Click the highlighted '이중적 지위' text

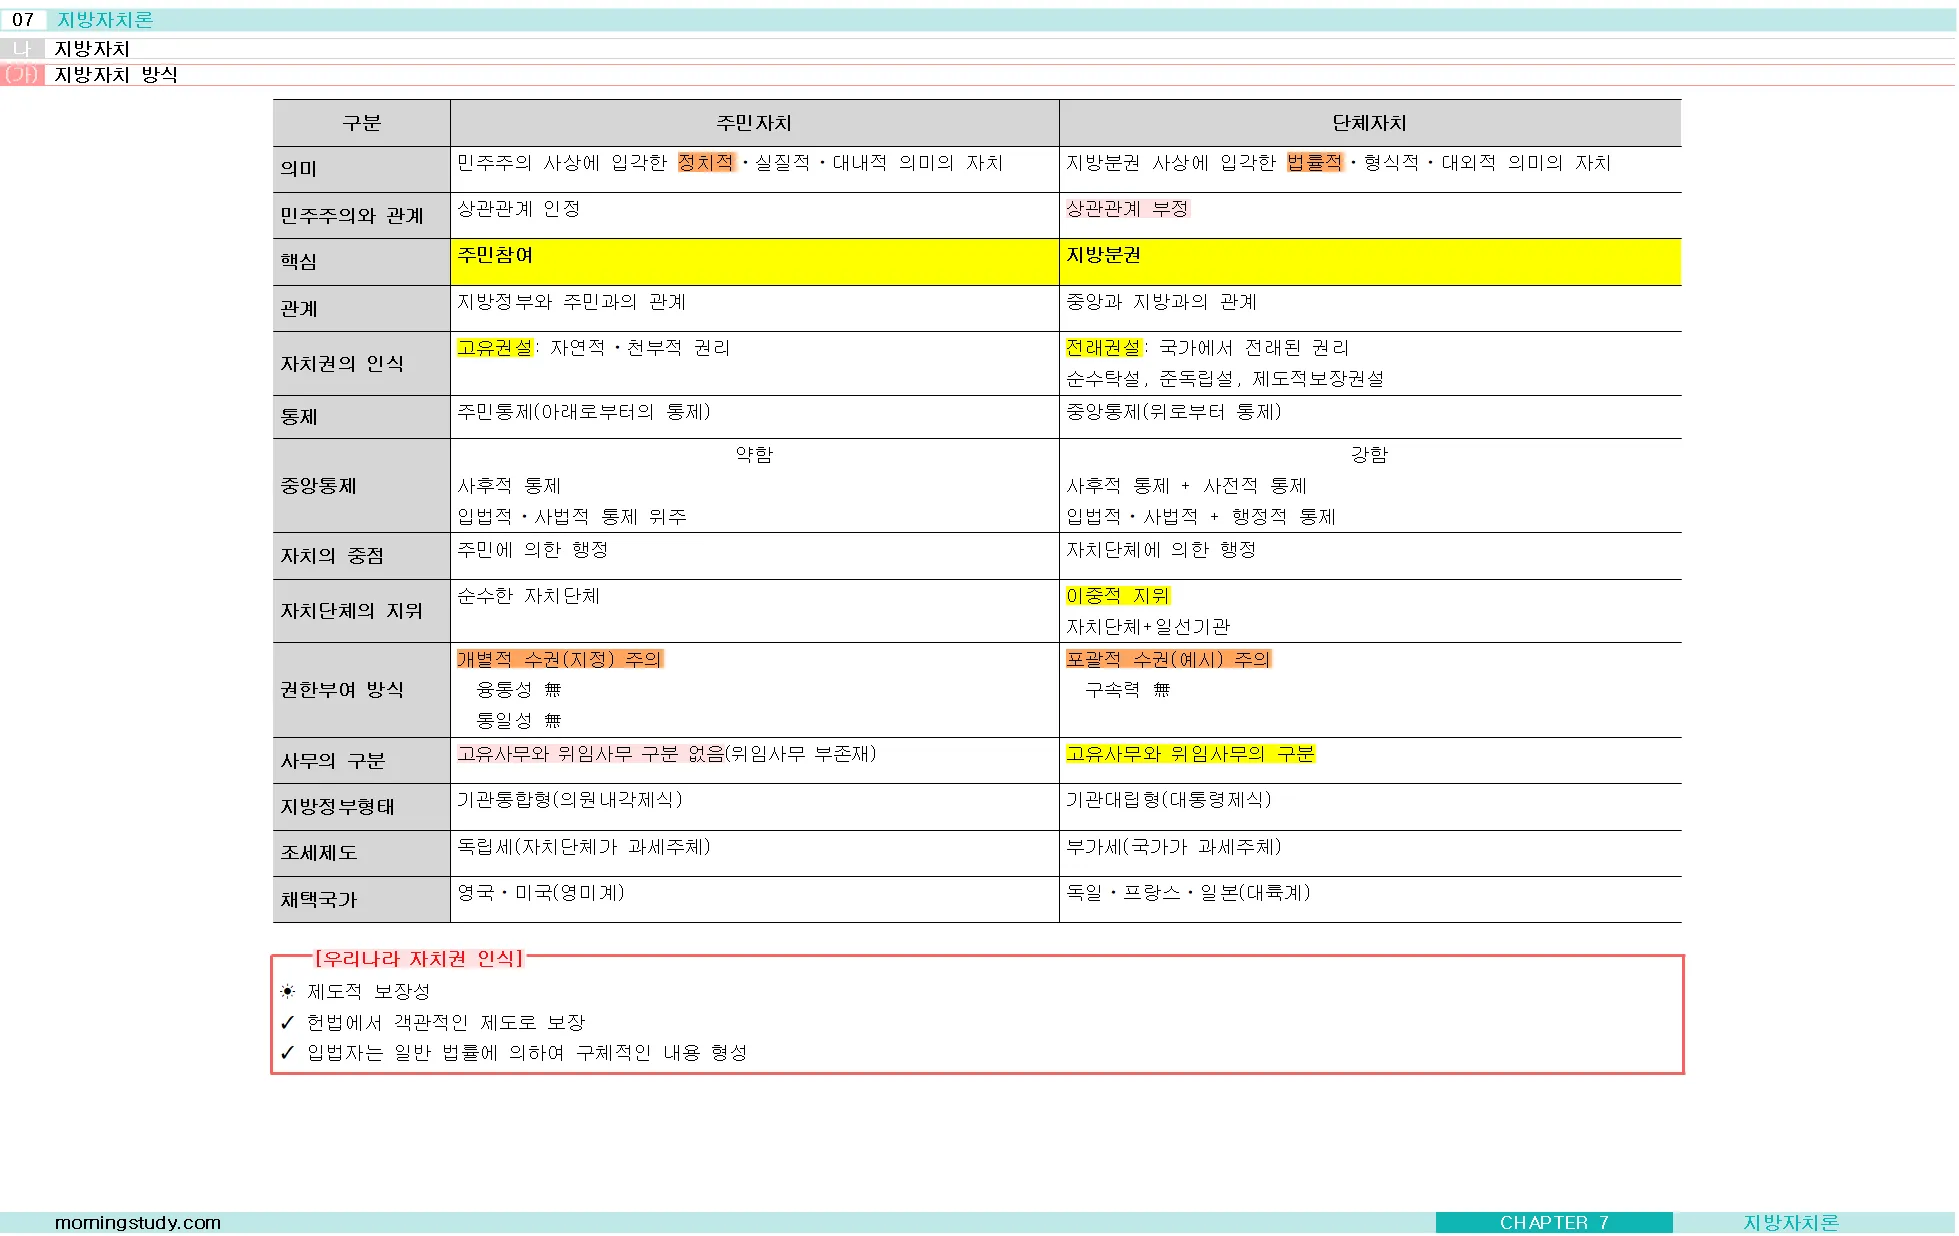1117,596
